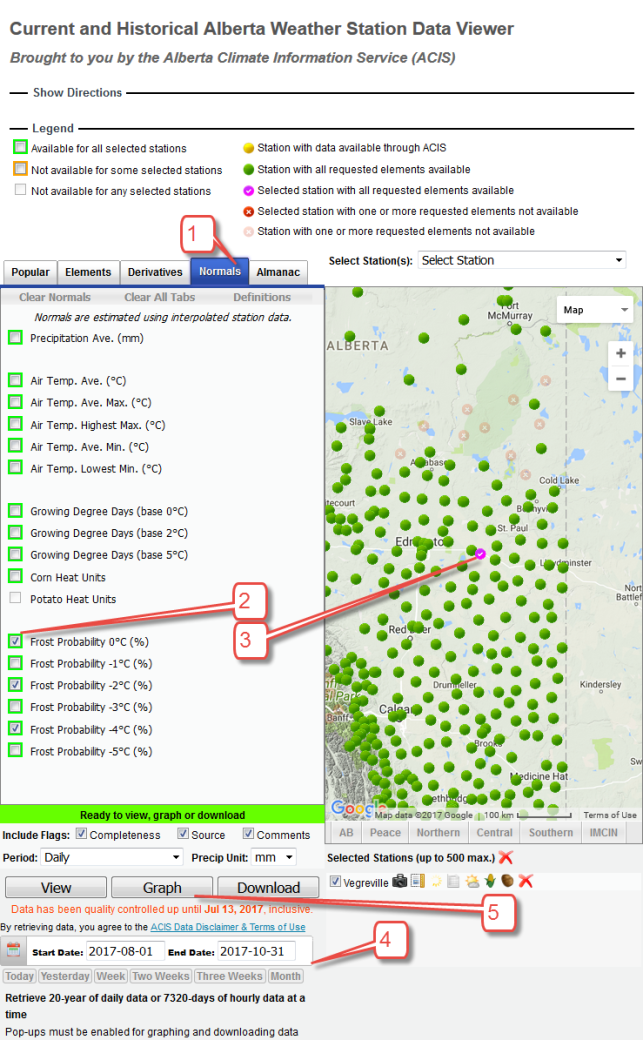
Task: Switch to the Almanac tab
Action: (278, 272)
